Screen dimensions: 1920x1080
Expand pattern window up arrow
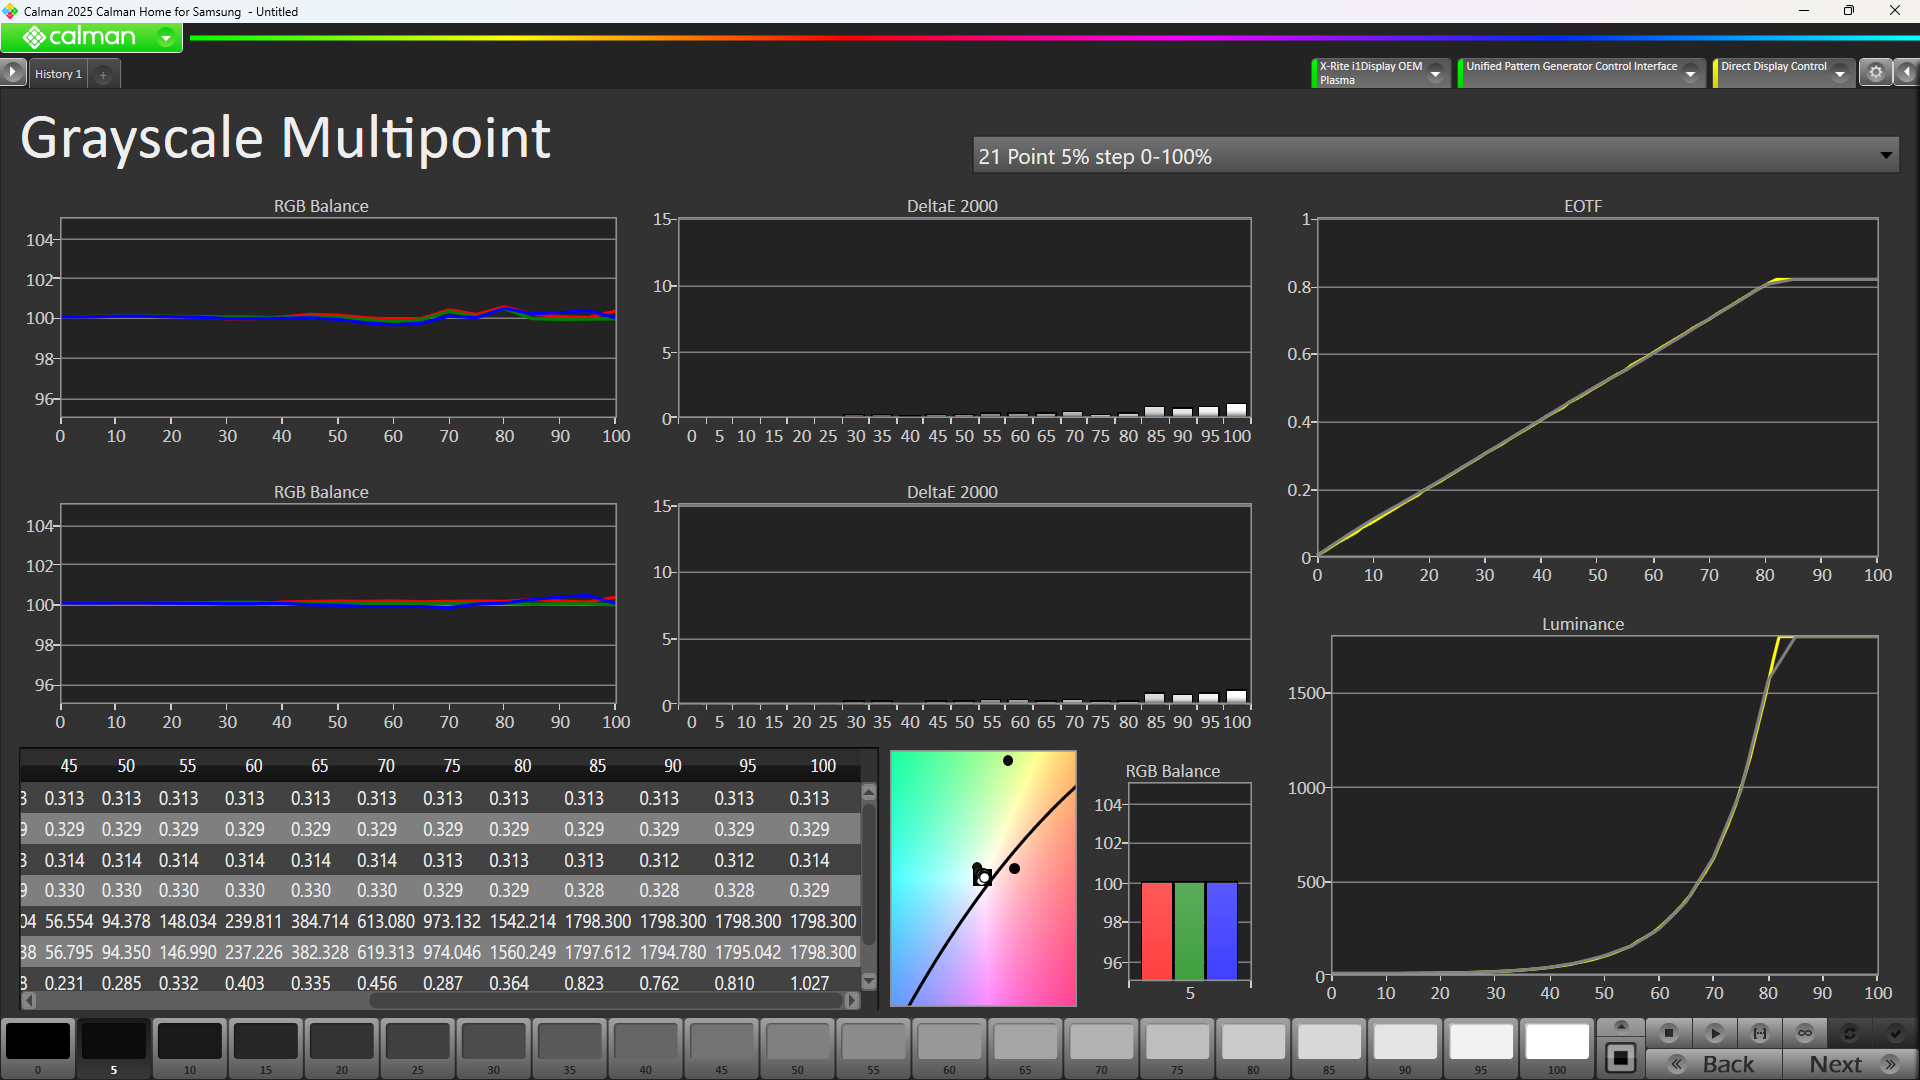point(1621,1026)
